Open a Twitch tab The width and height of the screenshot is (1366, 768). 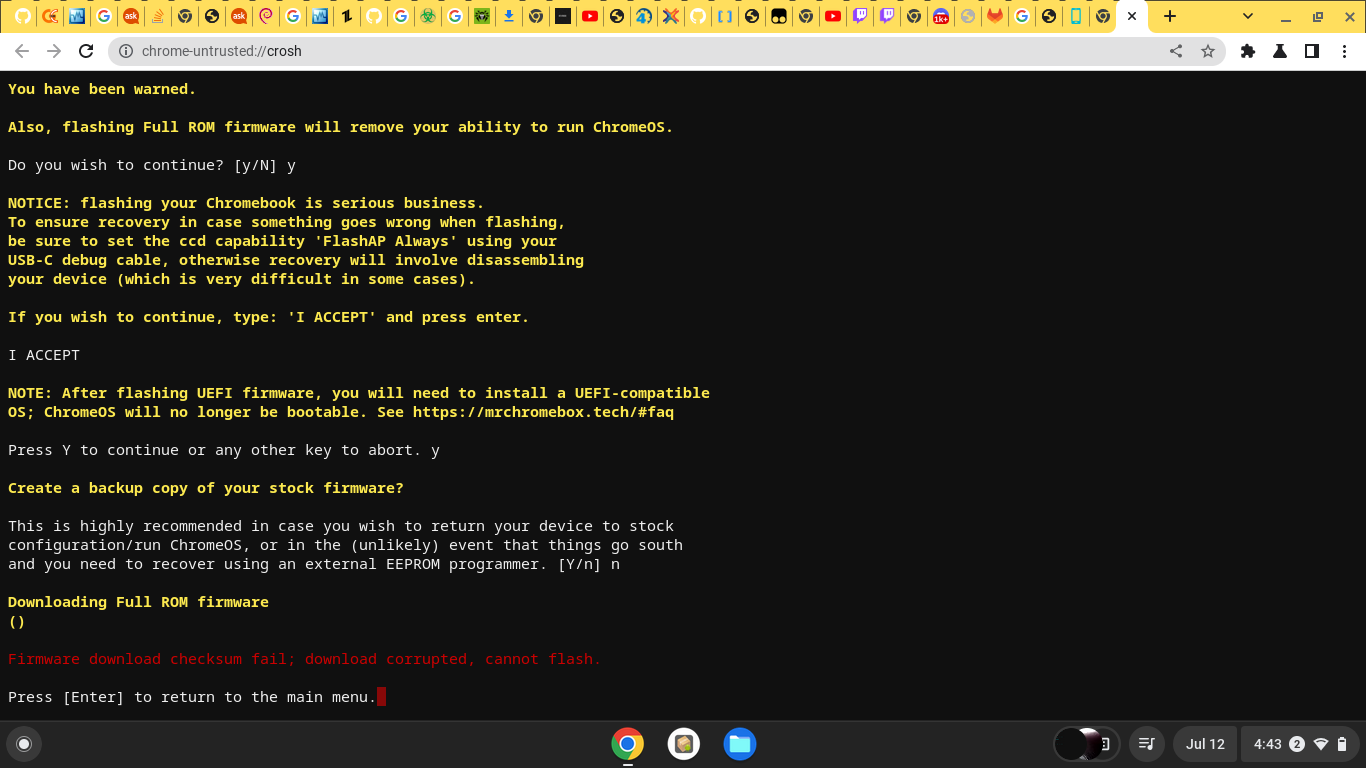click(x=858, y=16)
